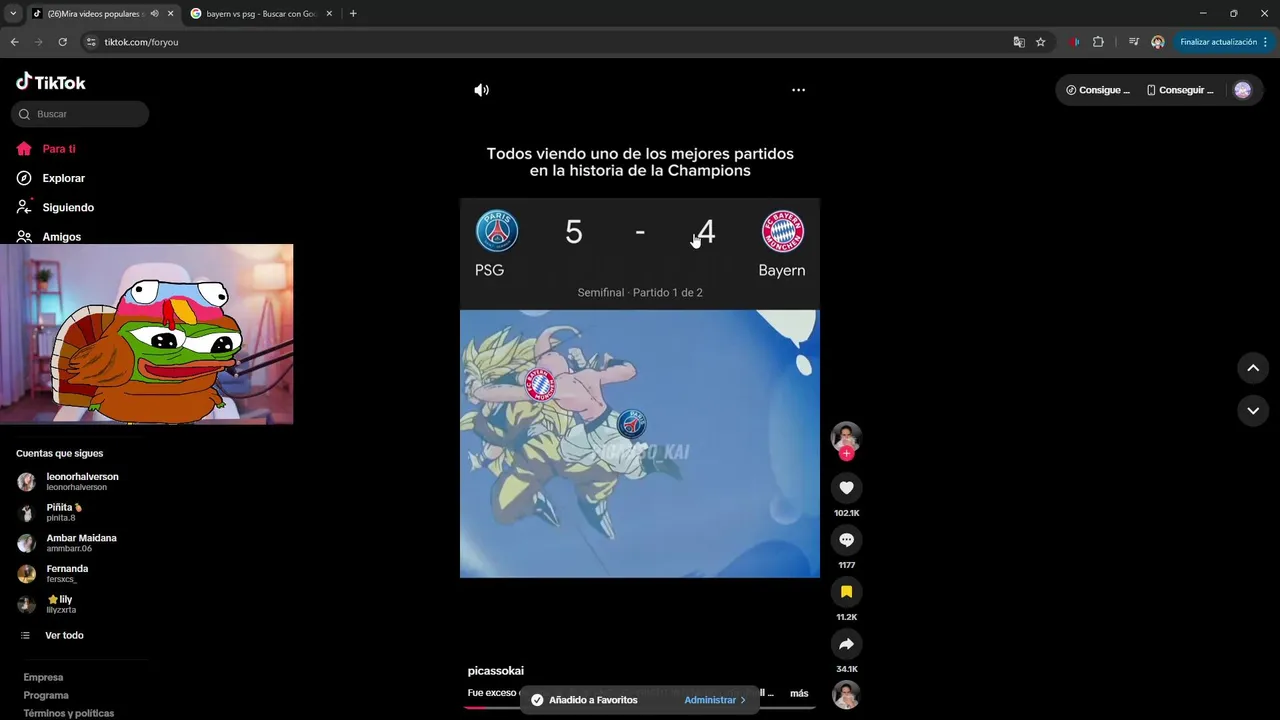The height and width of the screenshot is (720, 1280).
Task: Mute tab audio via speaker indicator
Action: tap(154, 14)
